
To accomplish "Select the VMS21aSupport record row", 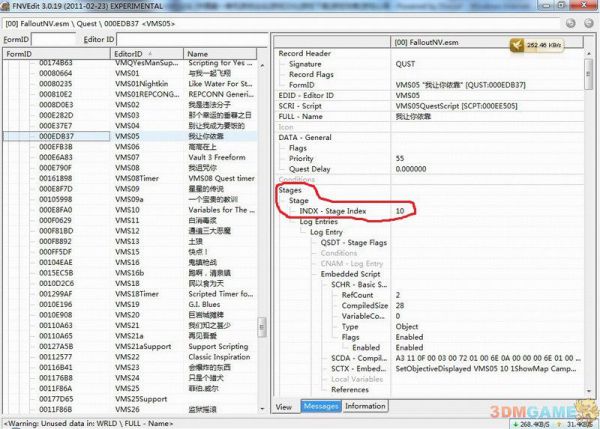I will pyautogui.click(x=130, y=347).
